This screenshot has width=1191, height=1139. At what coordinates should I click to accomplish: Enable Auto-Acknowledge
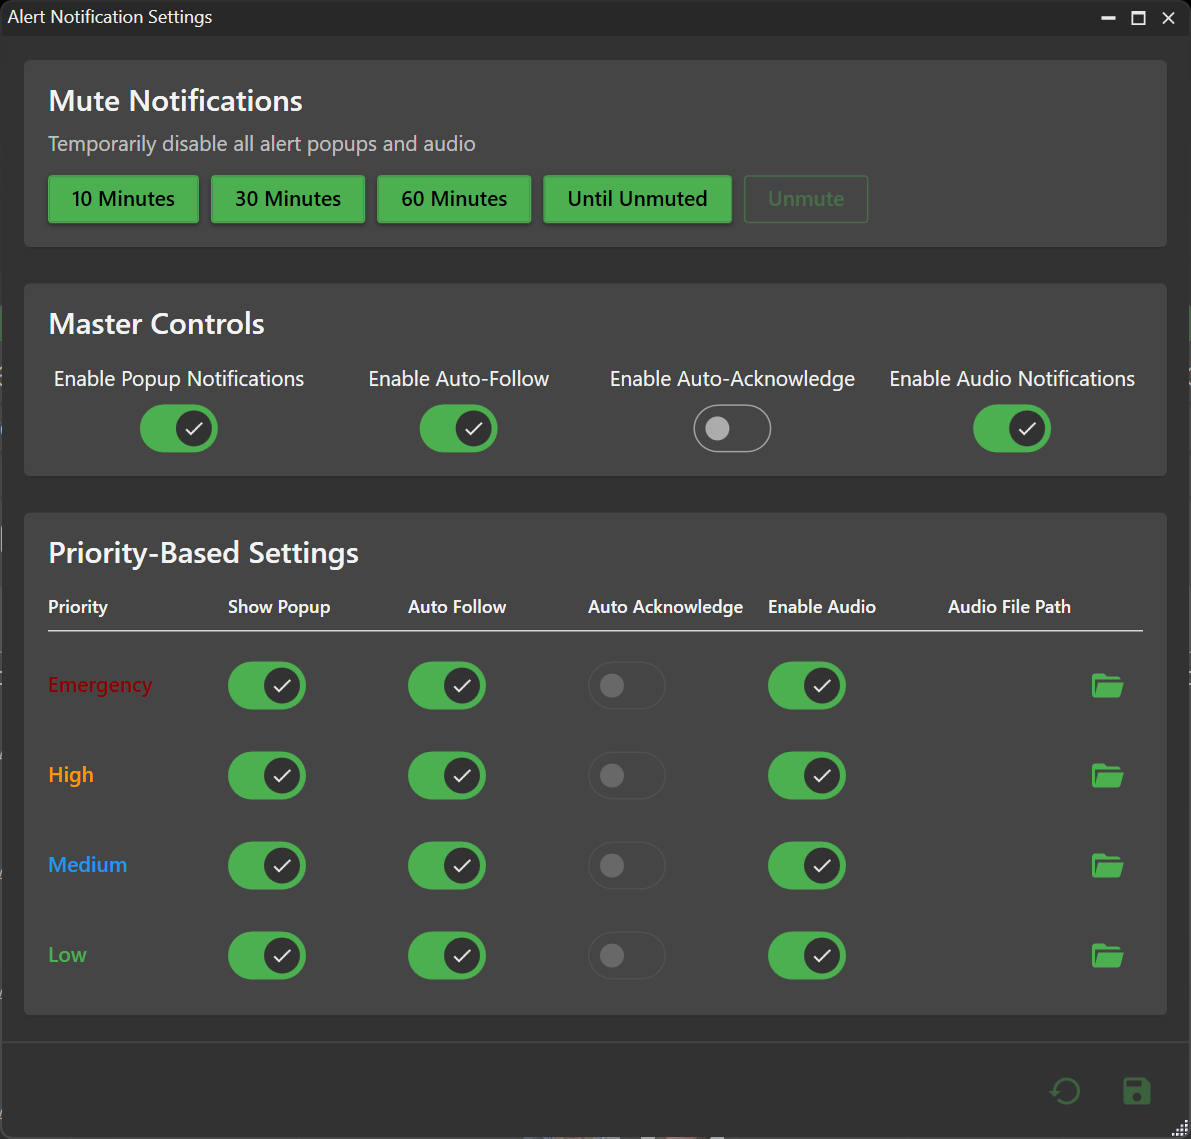(x=732, y=428)
